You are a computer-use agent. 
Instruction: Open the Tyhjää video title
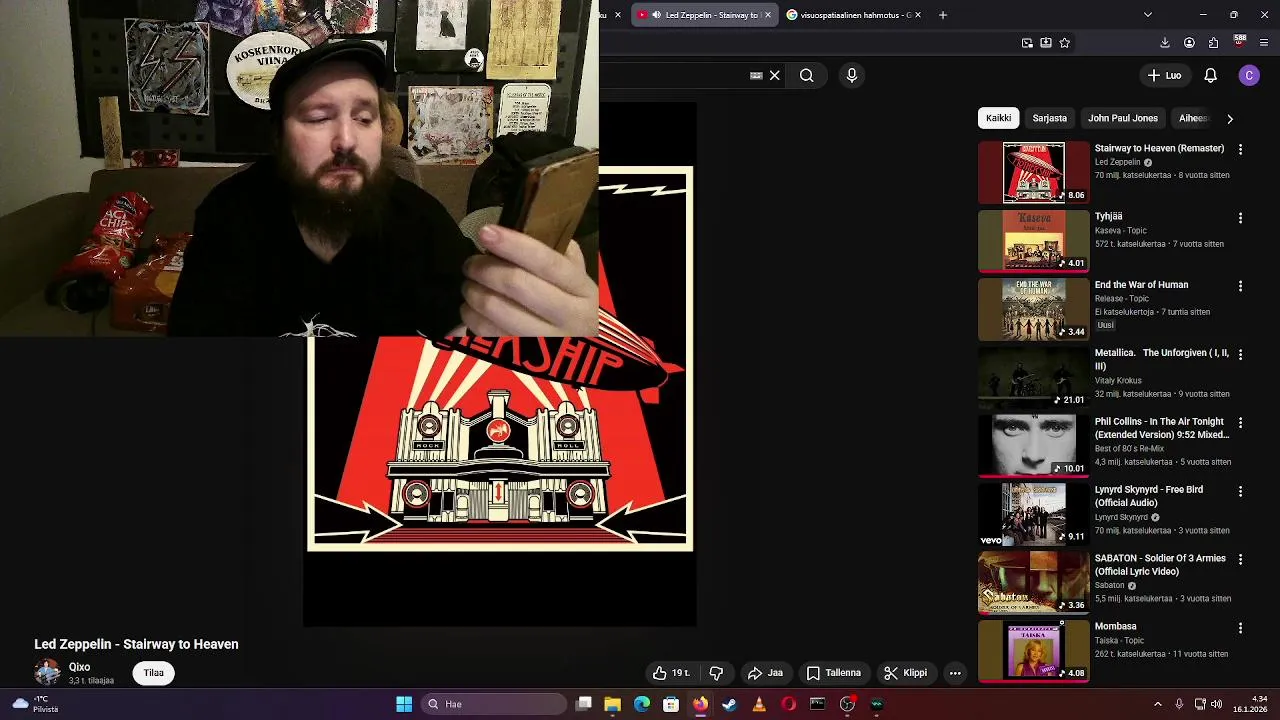[x=1108, y=216]
